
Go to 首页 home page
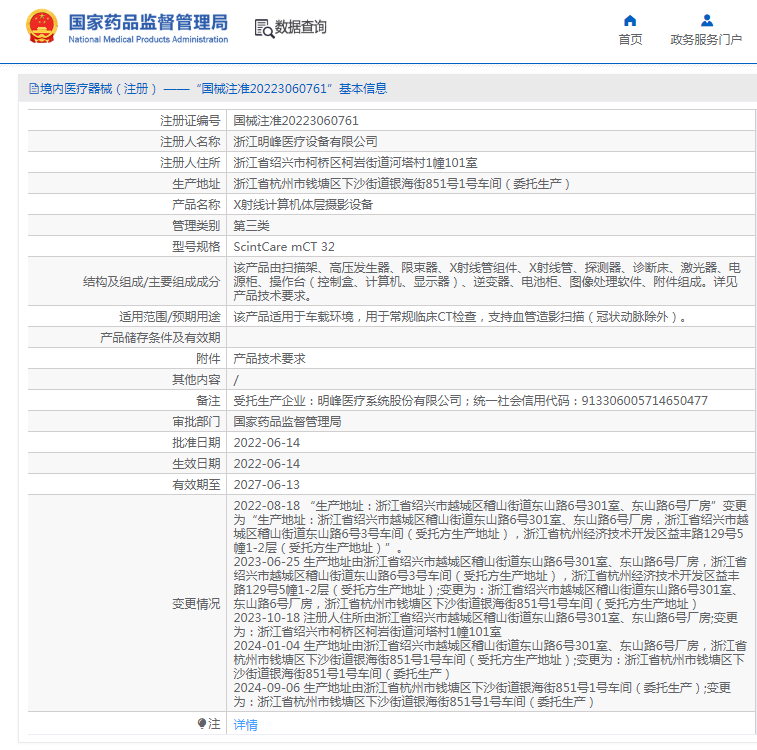(x=631, y=40)
